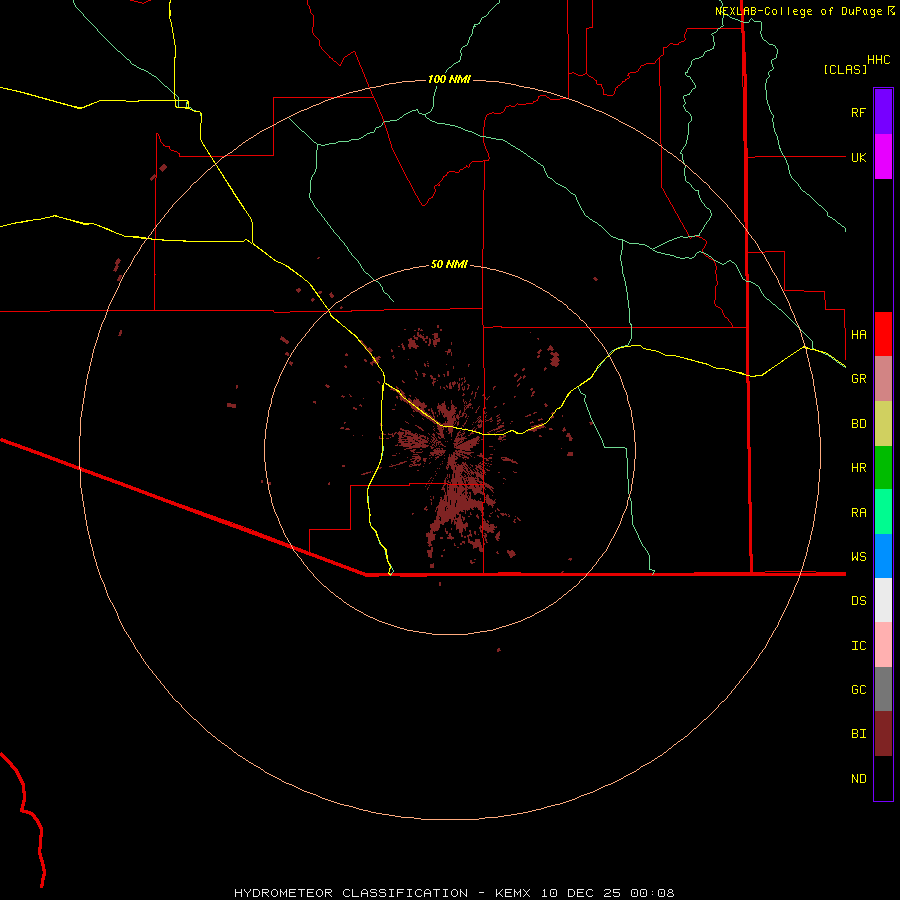Click the DS legend label
The image size is (900, 900).
pos(858,601)
